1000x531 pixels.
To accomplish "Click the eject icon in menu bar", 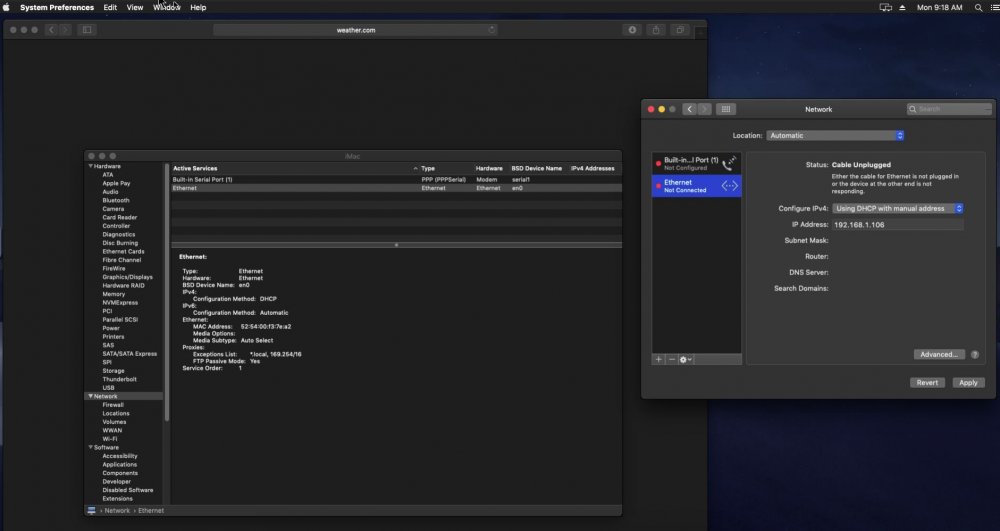I will point(902,8).
